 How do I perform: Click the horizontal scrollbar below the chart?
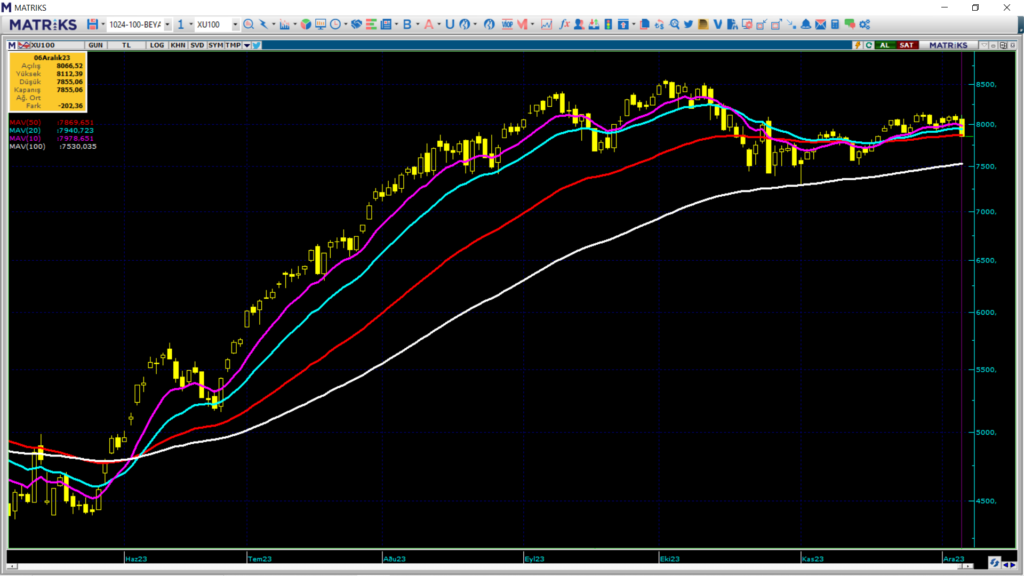(490, 566)
